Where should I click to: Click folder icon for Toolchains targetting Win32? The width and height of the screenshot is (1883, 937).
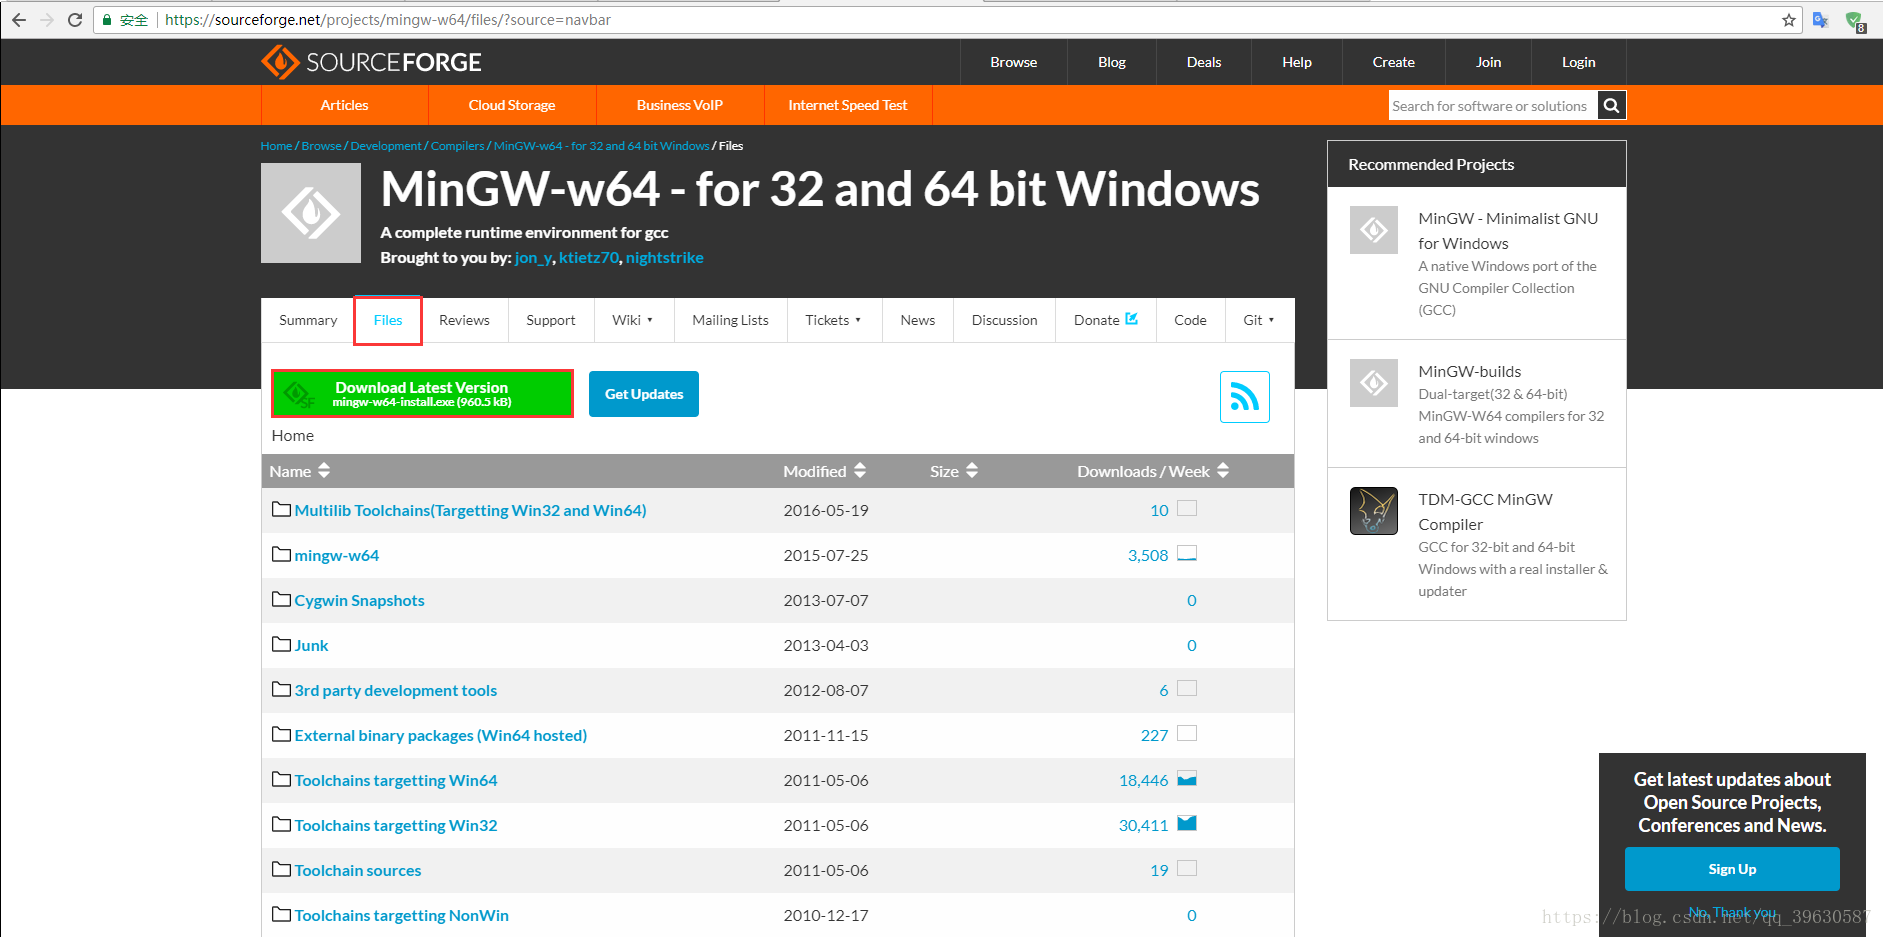[x=282, y=825]
